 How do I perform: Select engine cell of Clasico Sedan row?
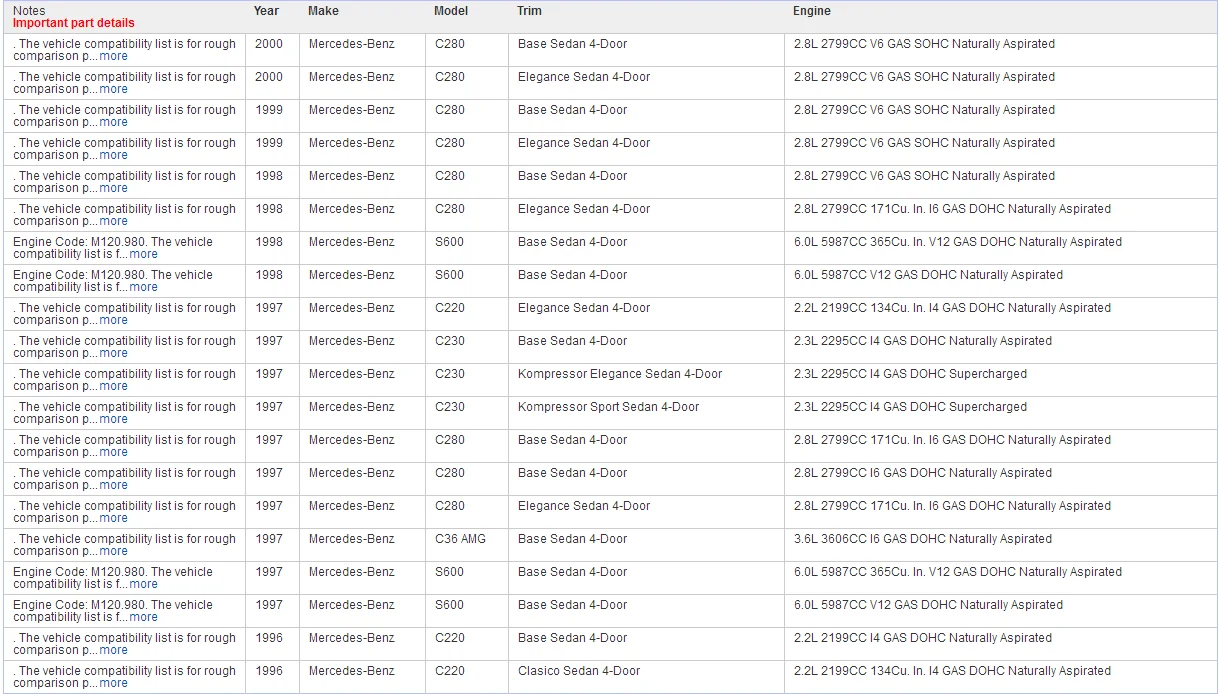pos(952,671)
